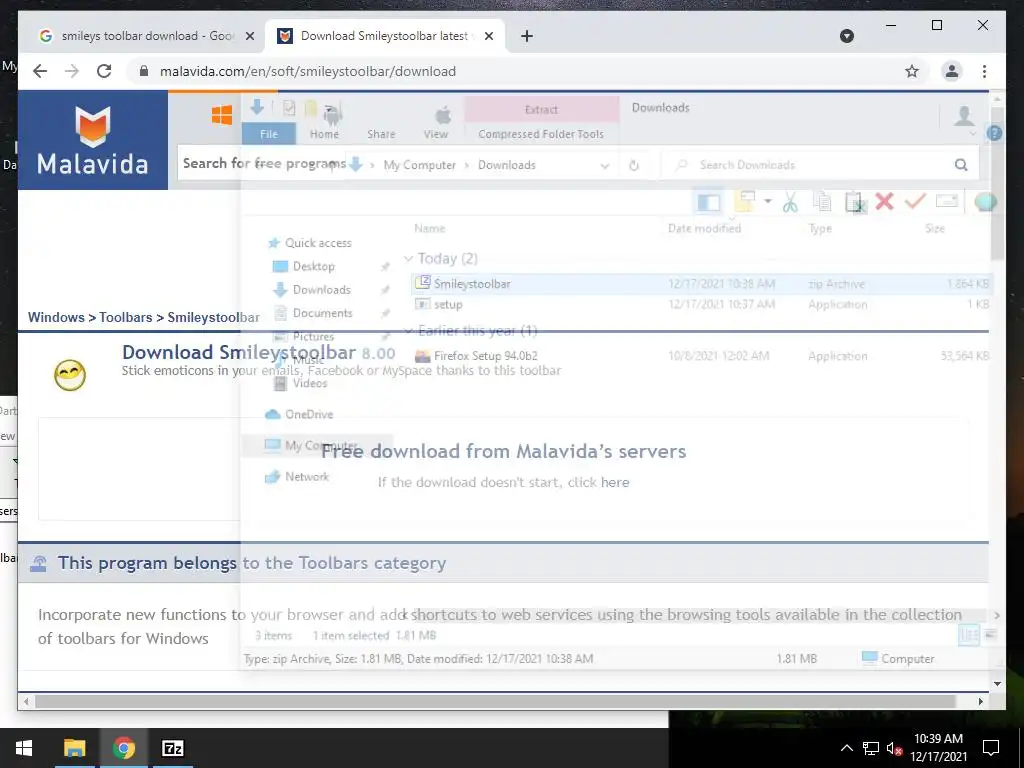Open 7-Zip from the taskbar

tap(173, 748)
